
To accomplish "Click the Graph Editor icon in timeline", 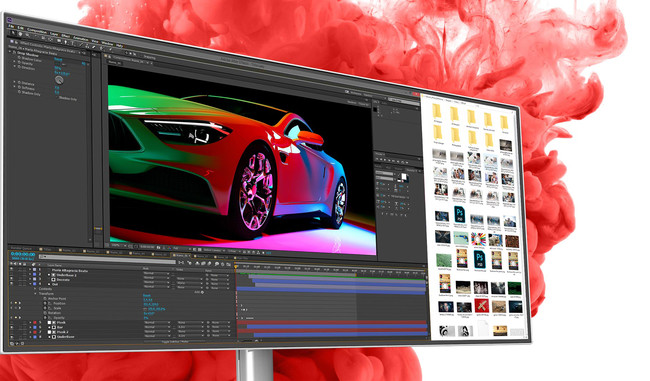I will click(228, 264).
